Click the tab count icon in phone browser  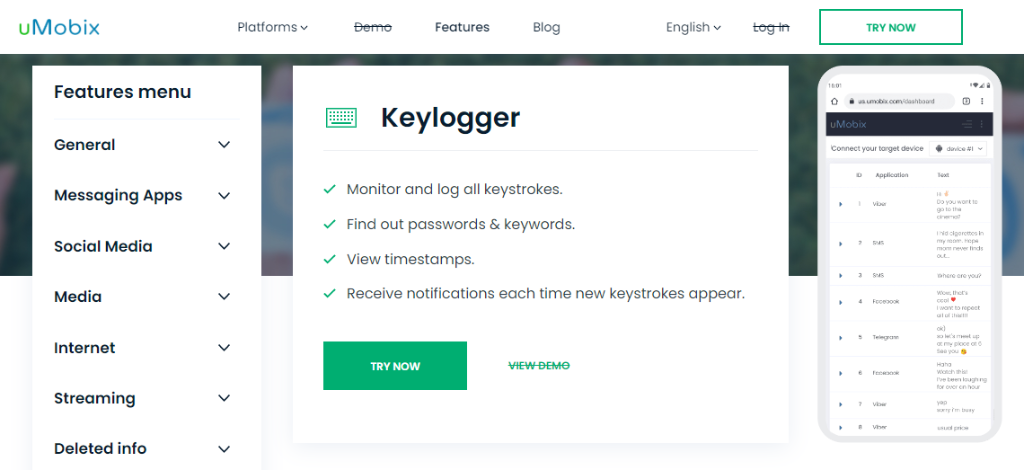tap(967, 101)
